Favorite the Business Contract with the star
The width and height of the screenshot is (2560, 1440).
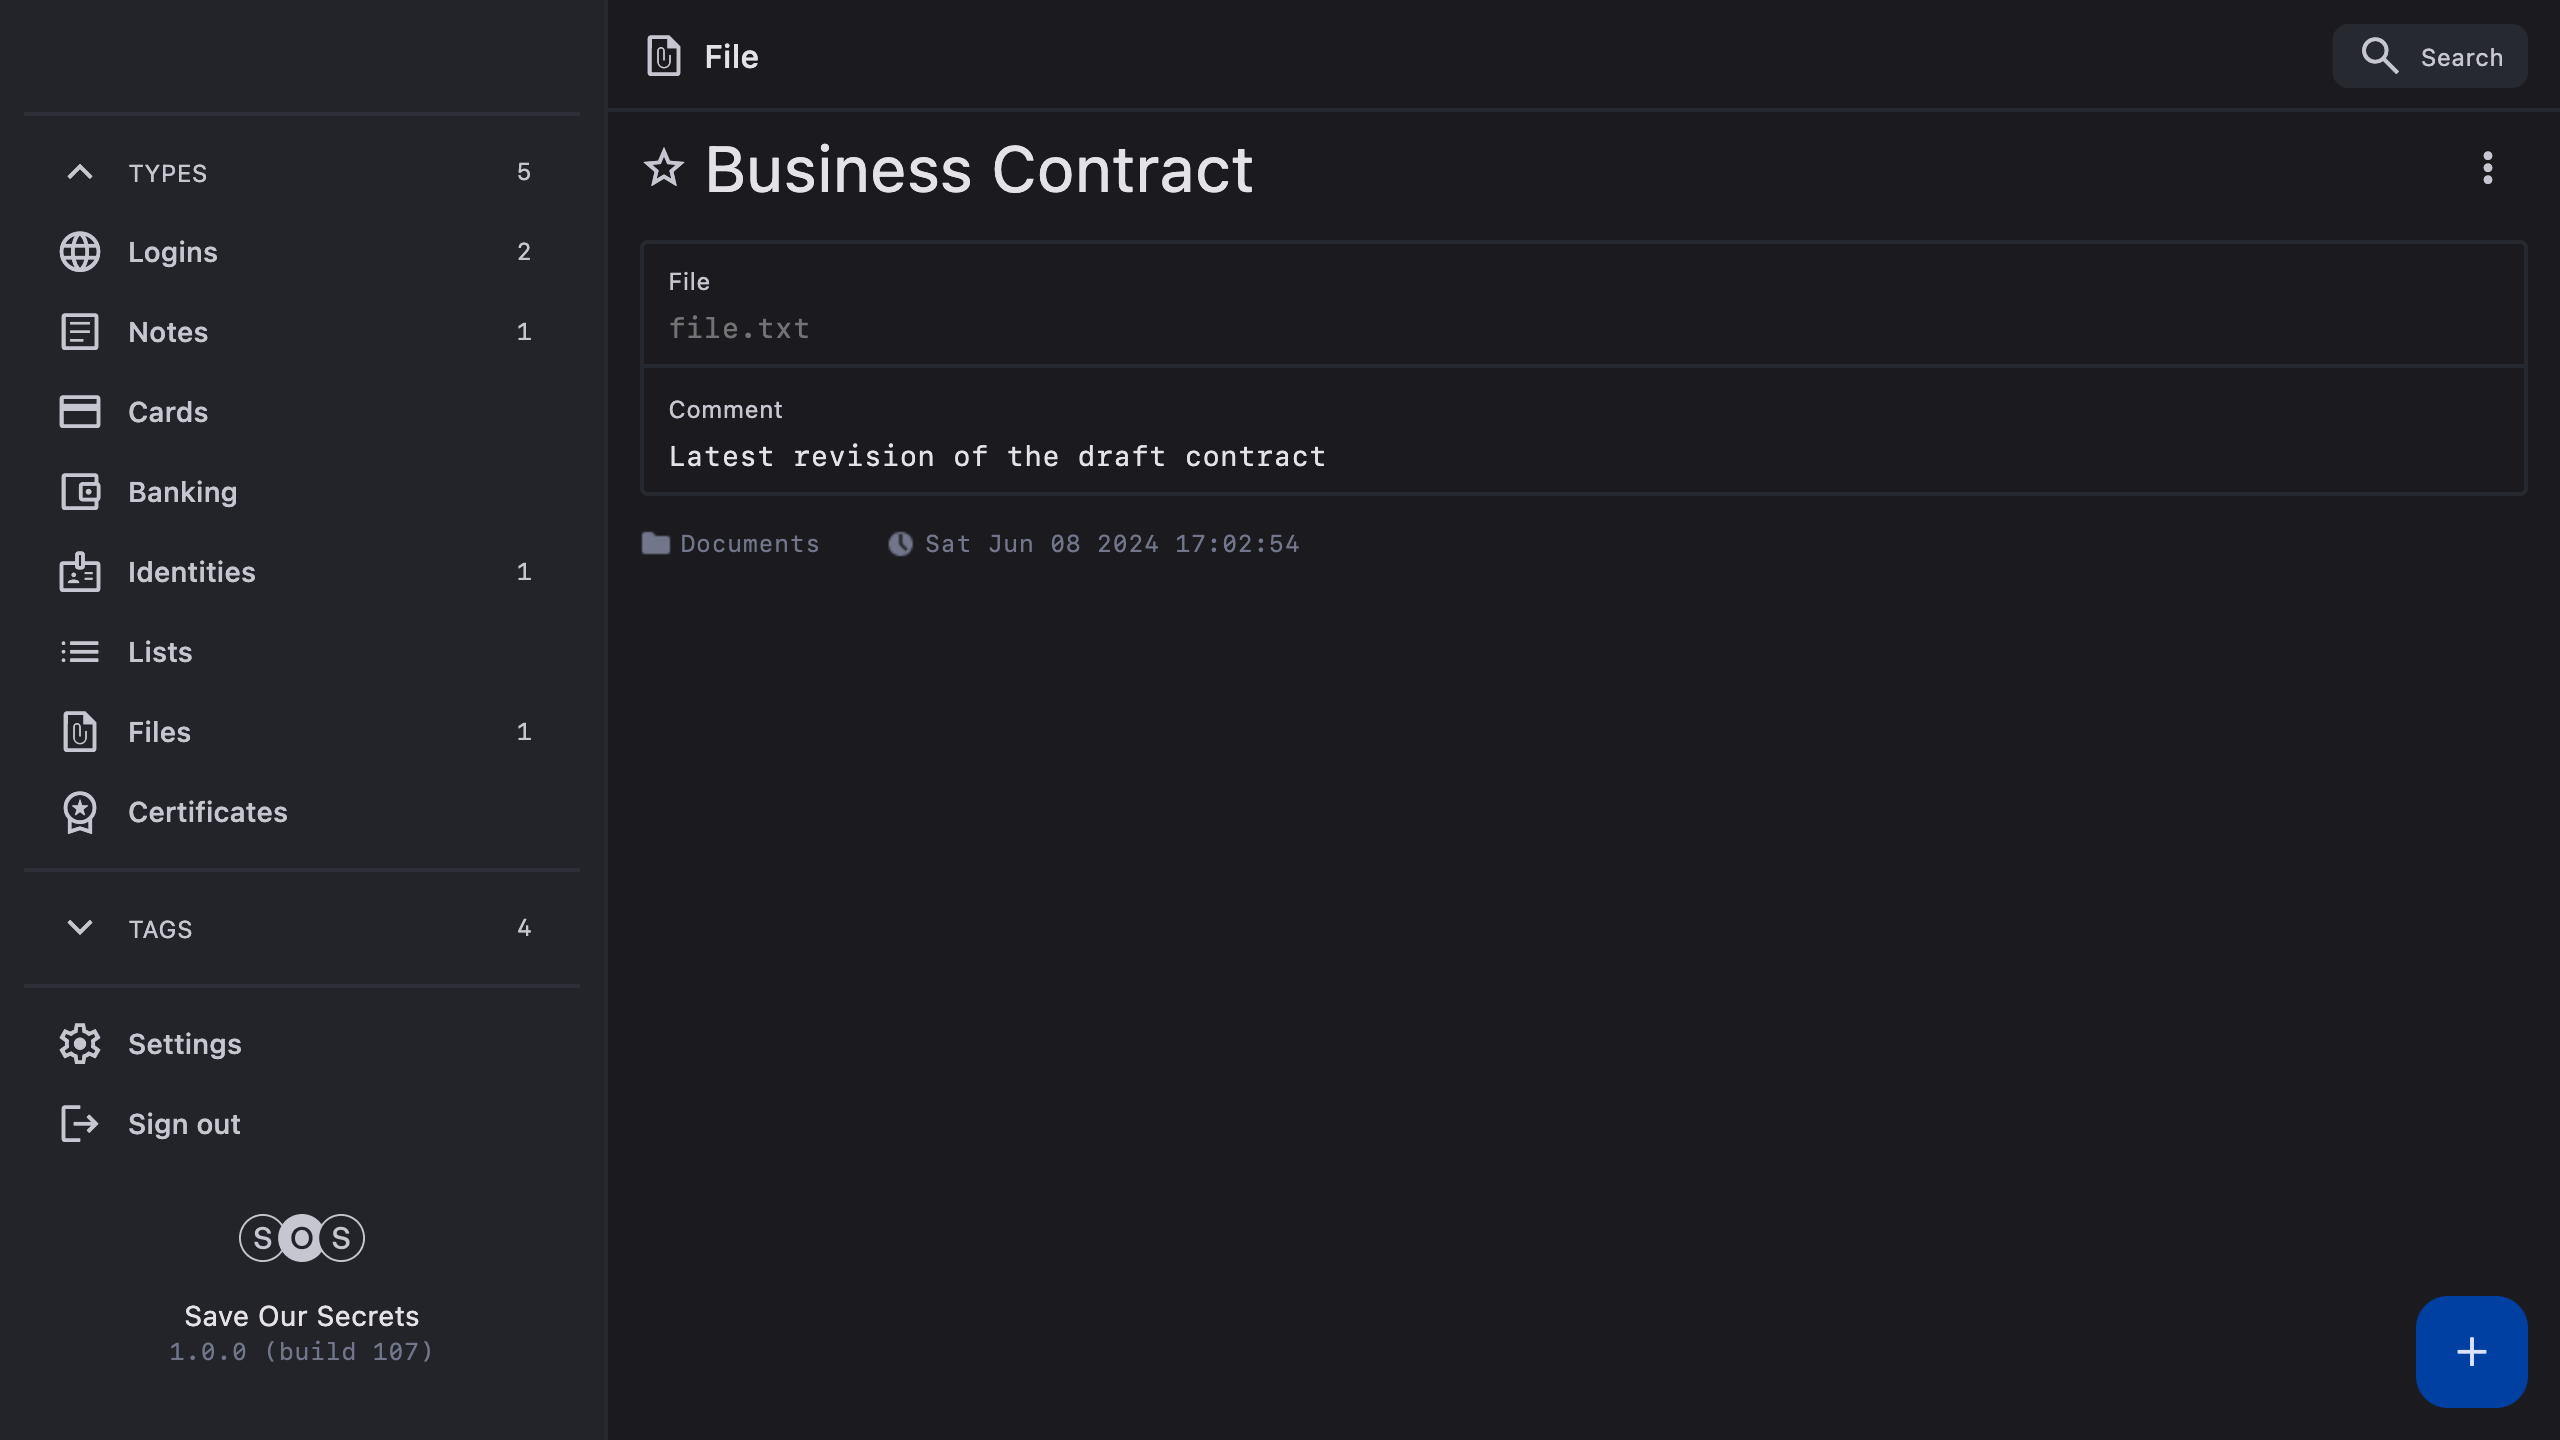(x=664, y=169)
